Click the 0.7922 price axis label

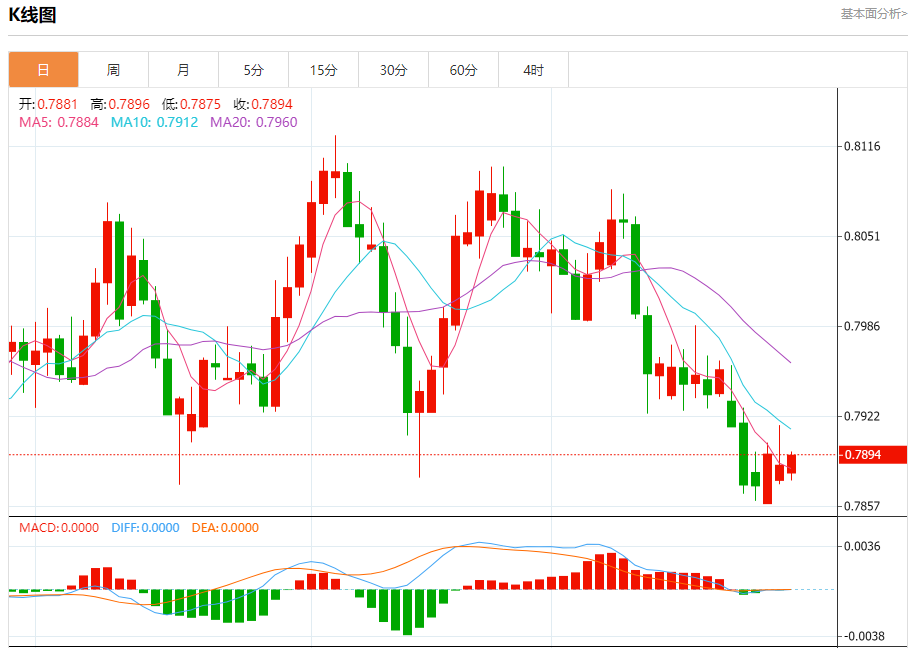[x=862, y=416]
